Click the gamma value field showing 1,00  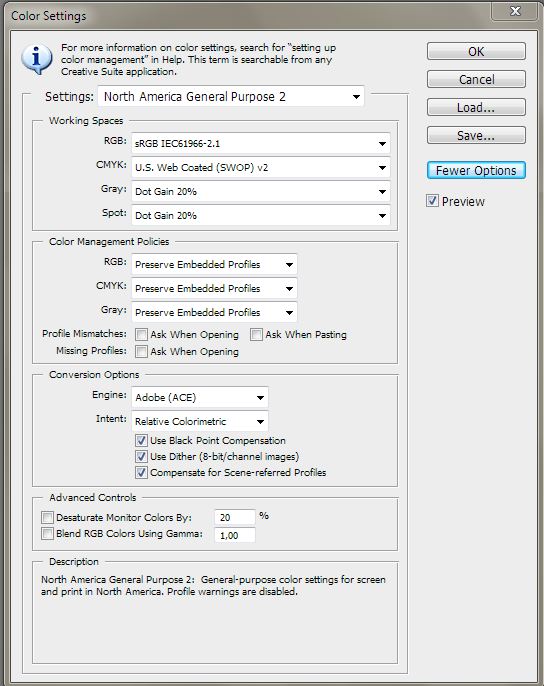[x=235, y=535]
